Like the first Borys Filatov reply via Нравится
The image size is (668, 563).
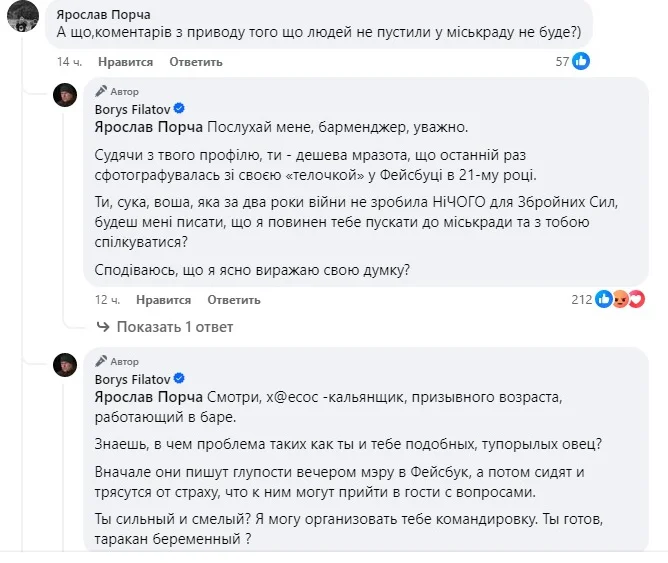pos(162,300)
